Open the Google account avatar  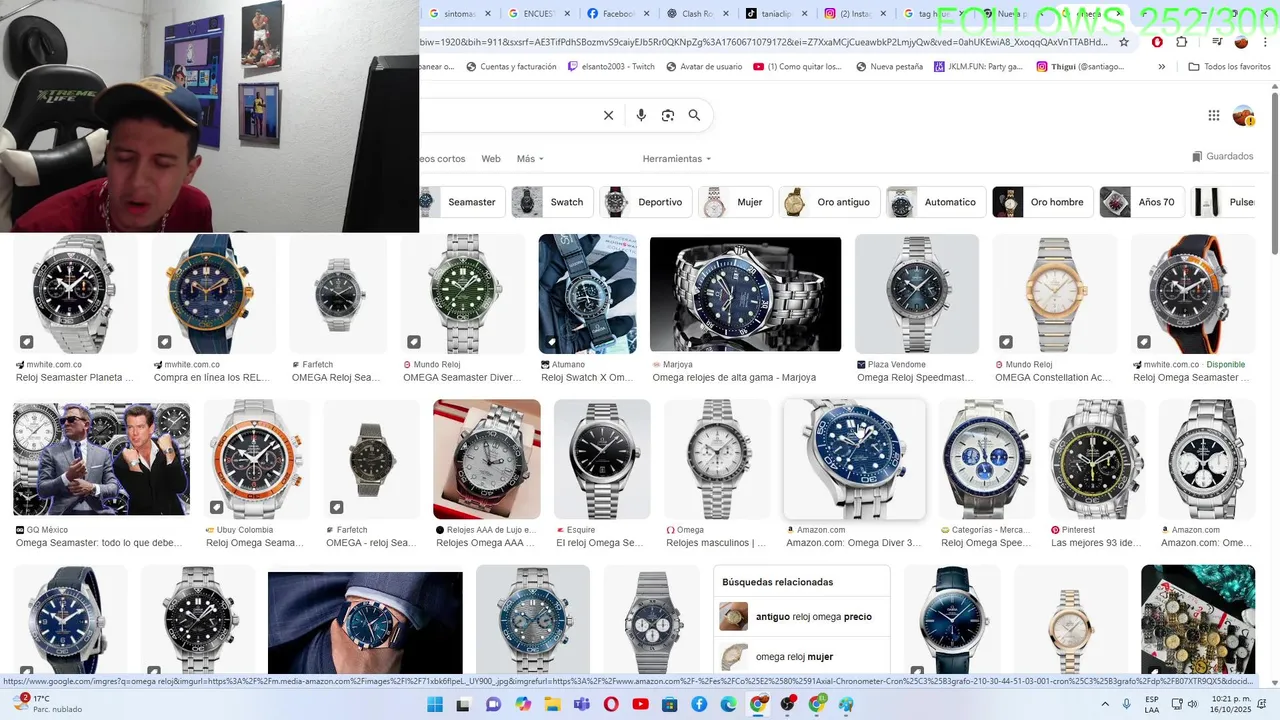point(1243,115)
